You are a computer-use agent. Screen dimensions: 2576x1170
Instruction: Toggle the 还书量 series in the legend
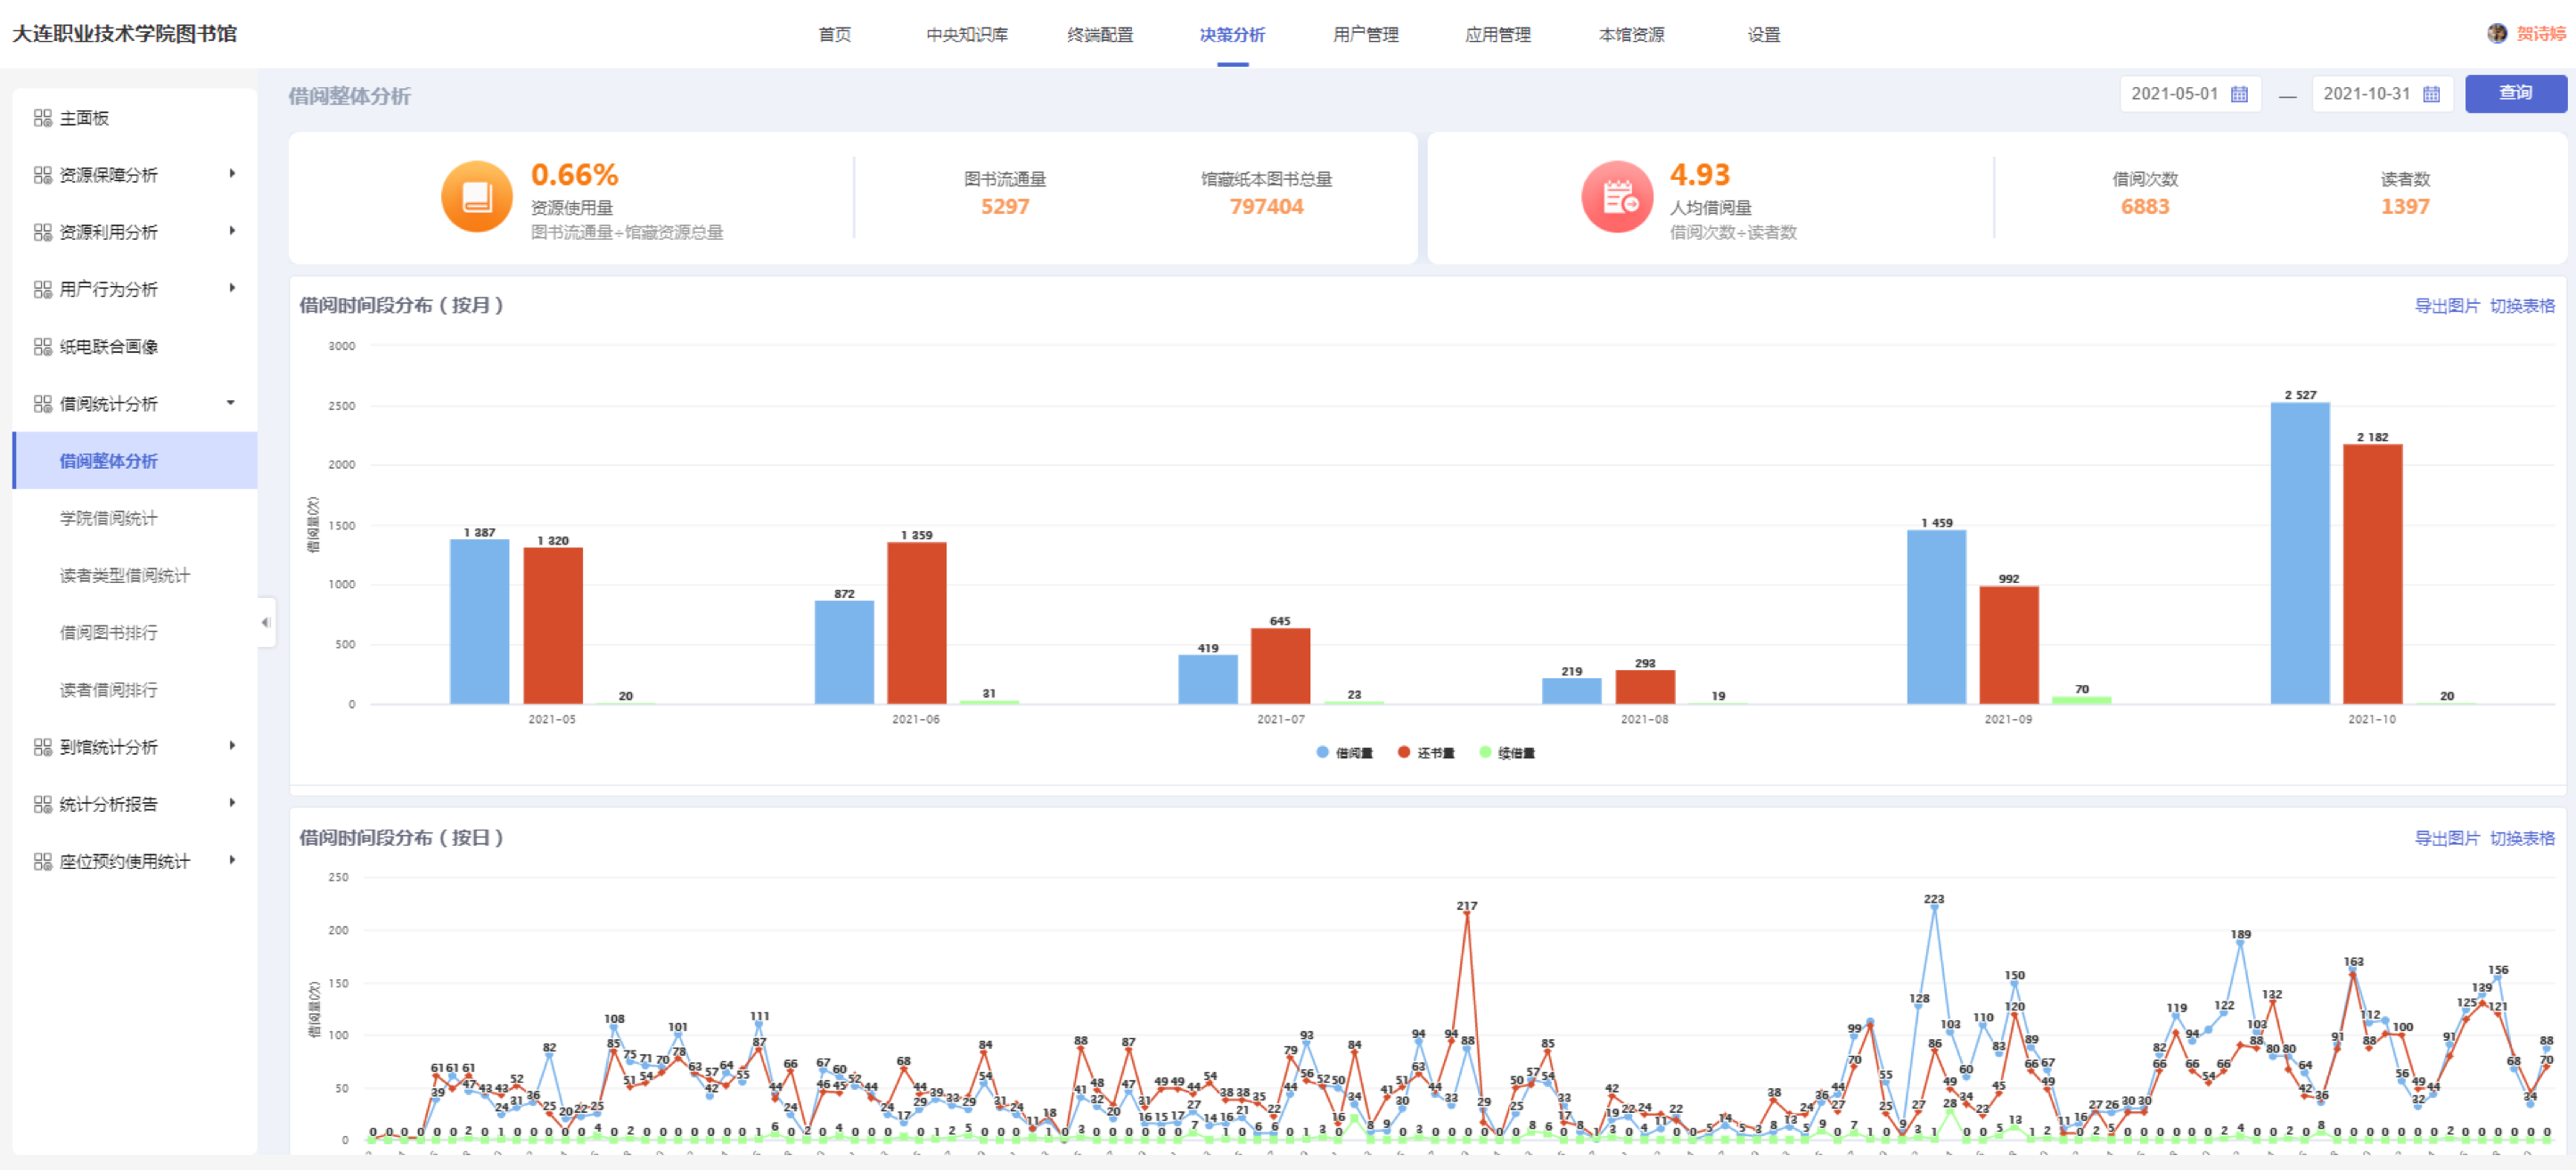coord(1426,753)
